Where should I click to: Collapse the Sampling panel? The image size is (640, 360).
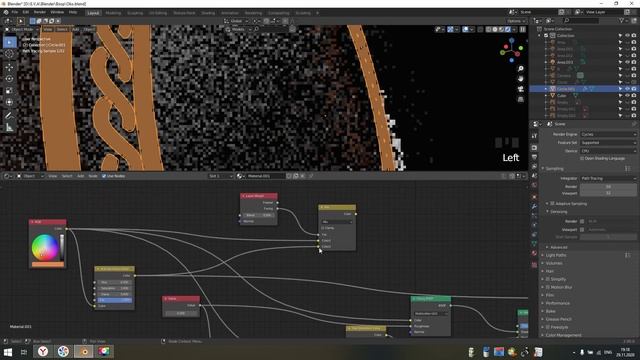[x=555, y=169]
